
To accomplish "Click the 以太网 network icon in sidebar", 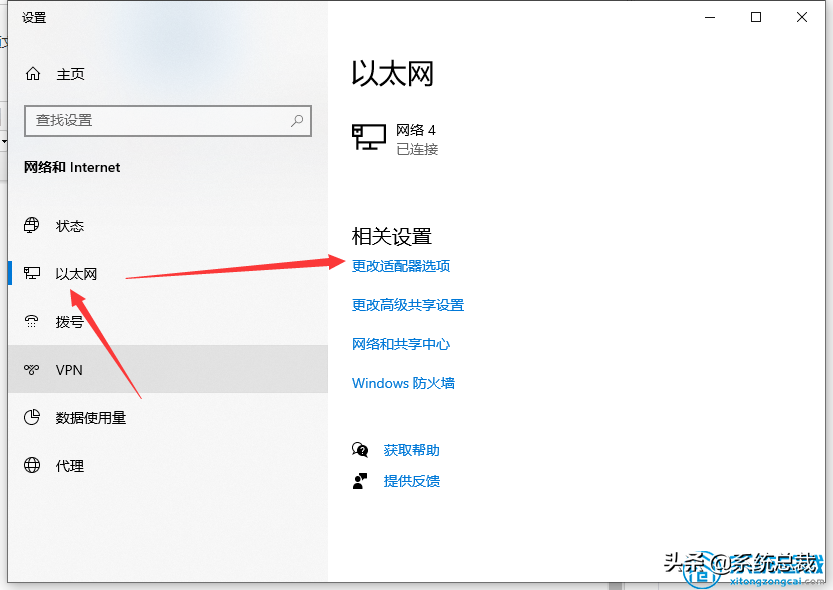I will [x=31, y=273].
